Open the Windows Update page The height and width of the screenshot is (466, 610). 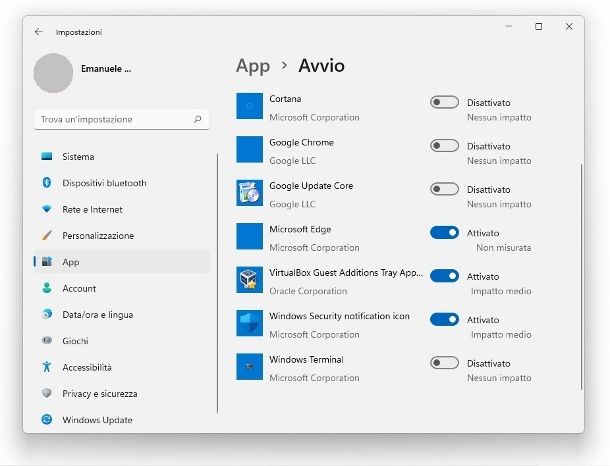[122, 420]
